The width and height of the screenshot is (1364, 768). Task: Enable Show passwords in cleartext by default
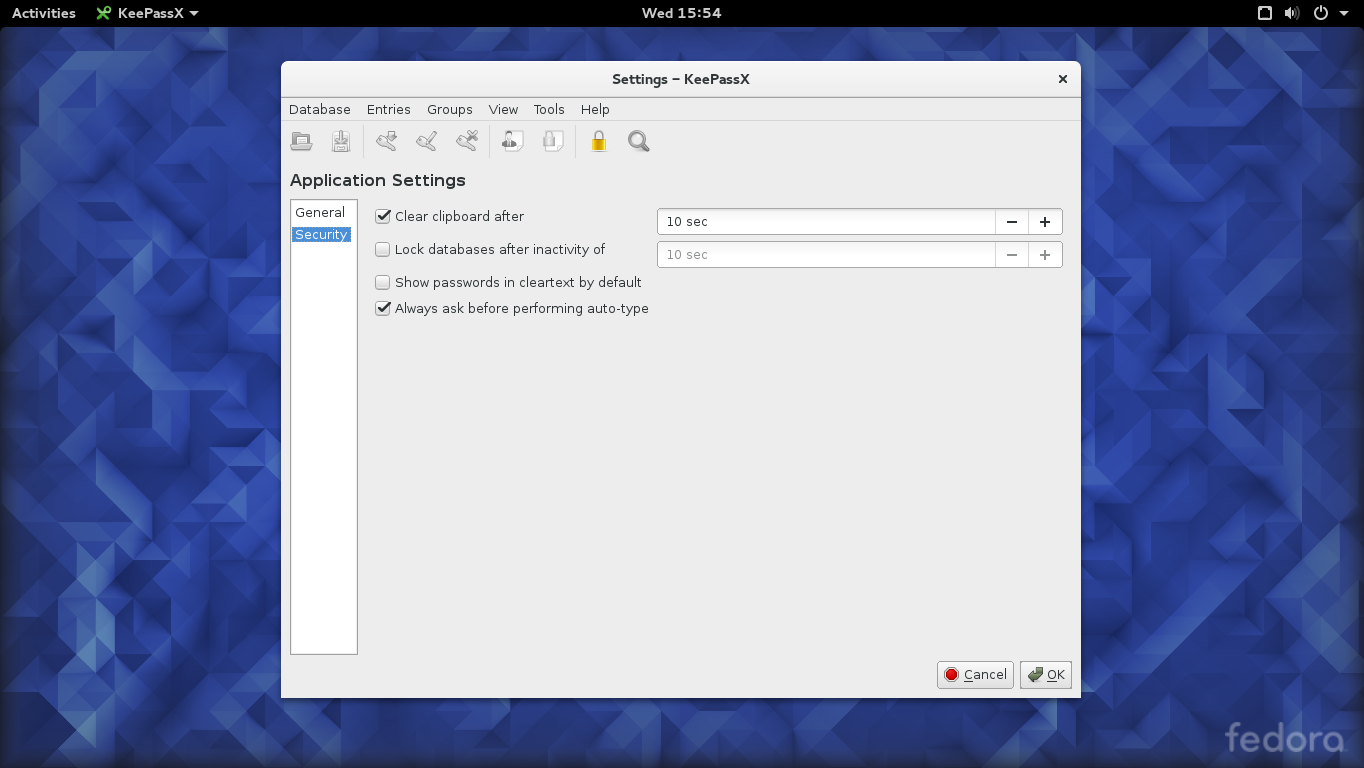pos(382,282)
